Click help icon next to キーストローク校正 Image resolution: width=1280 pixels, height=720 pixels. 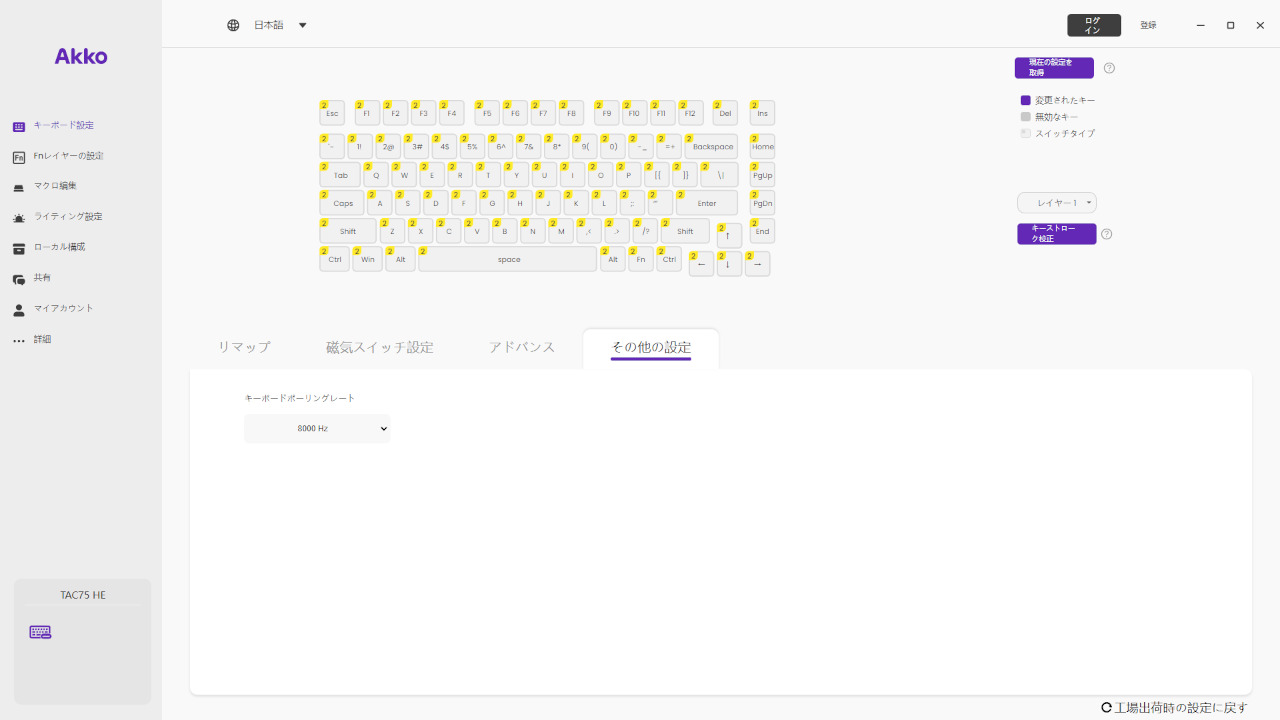(x=1106, y=234)
